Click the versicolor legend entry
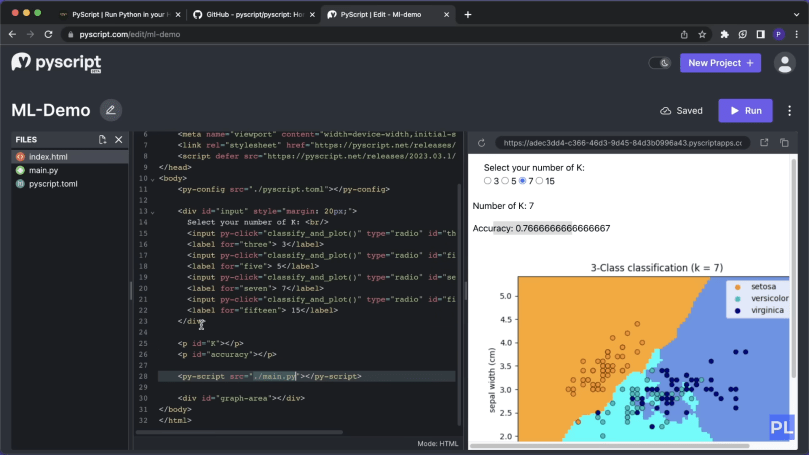Viewport: 809px width, 455px height. pyautogui.click(x=762, y=298)
